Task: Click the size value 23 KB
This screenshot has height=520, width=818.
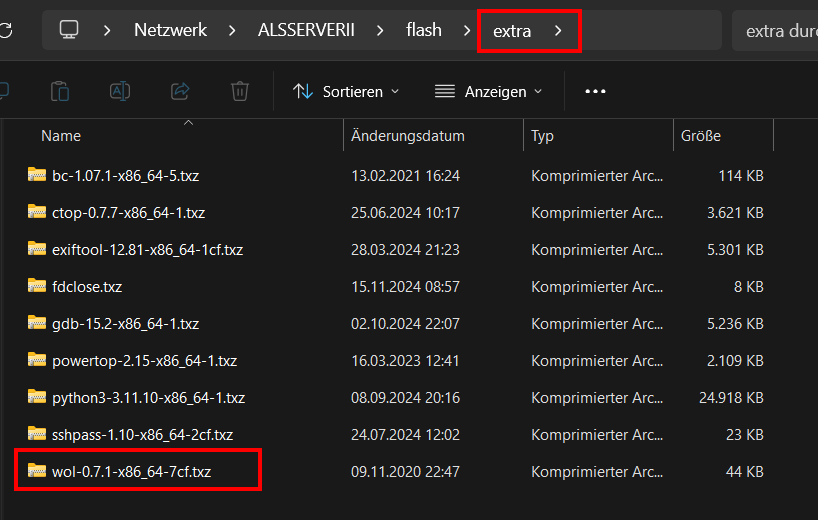Action: [744, 435]
